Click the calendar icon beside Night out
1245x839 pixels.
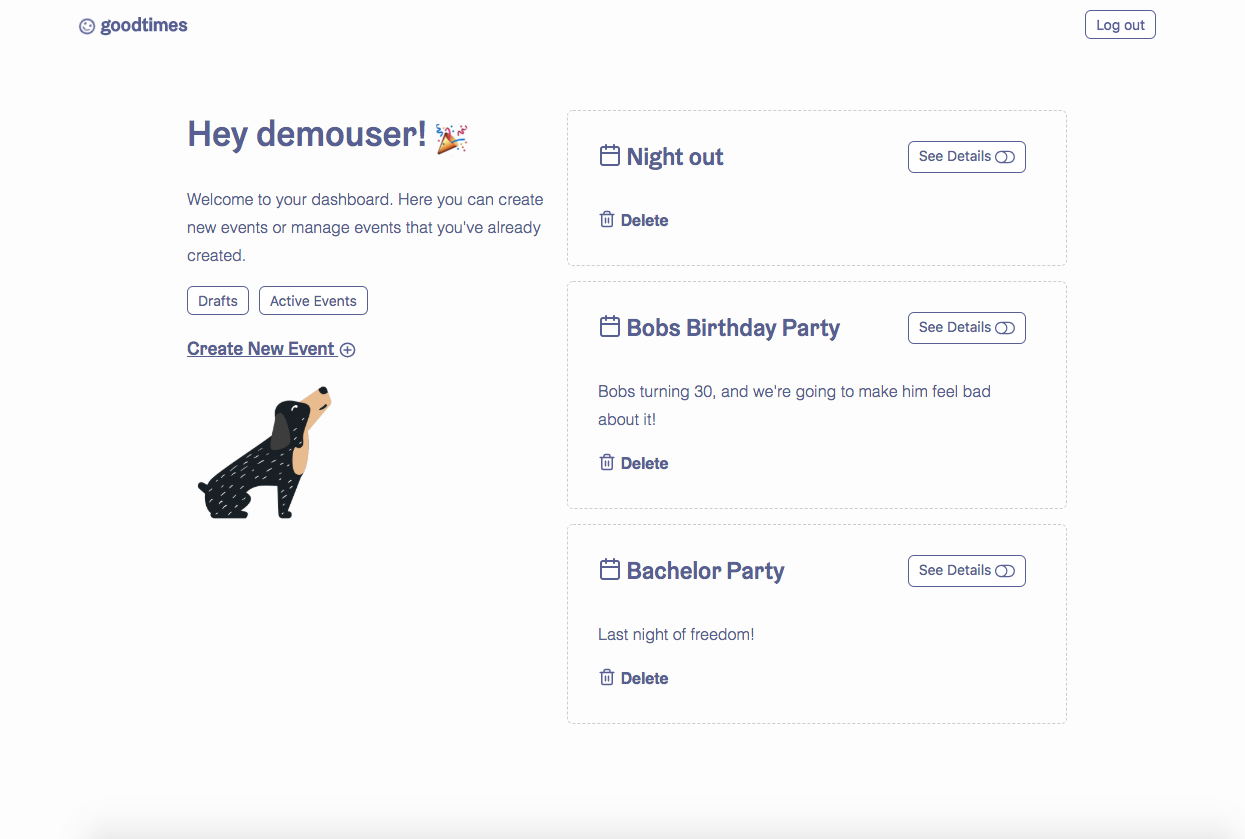click(609, 155)
